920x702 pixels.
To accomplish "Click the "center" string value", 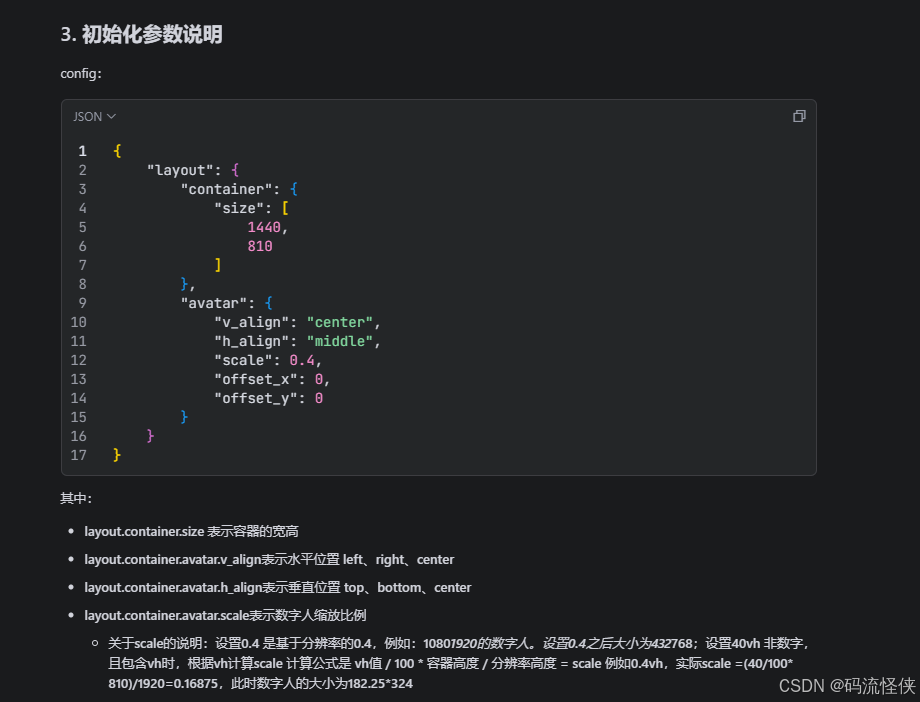I will [340, 322].
